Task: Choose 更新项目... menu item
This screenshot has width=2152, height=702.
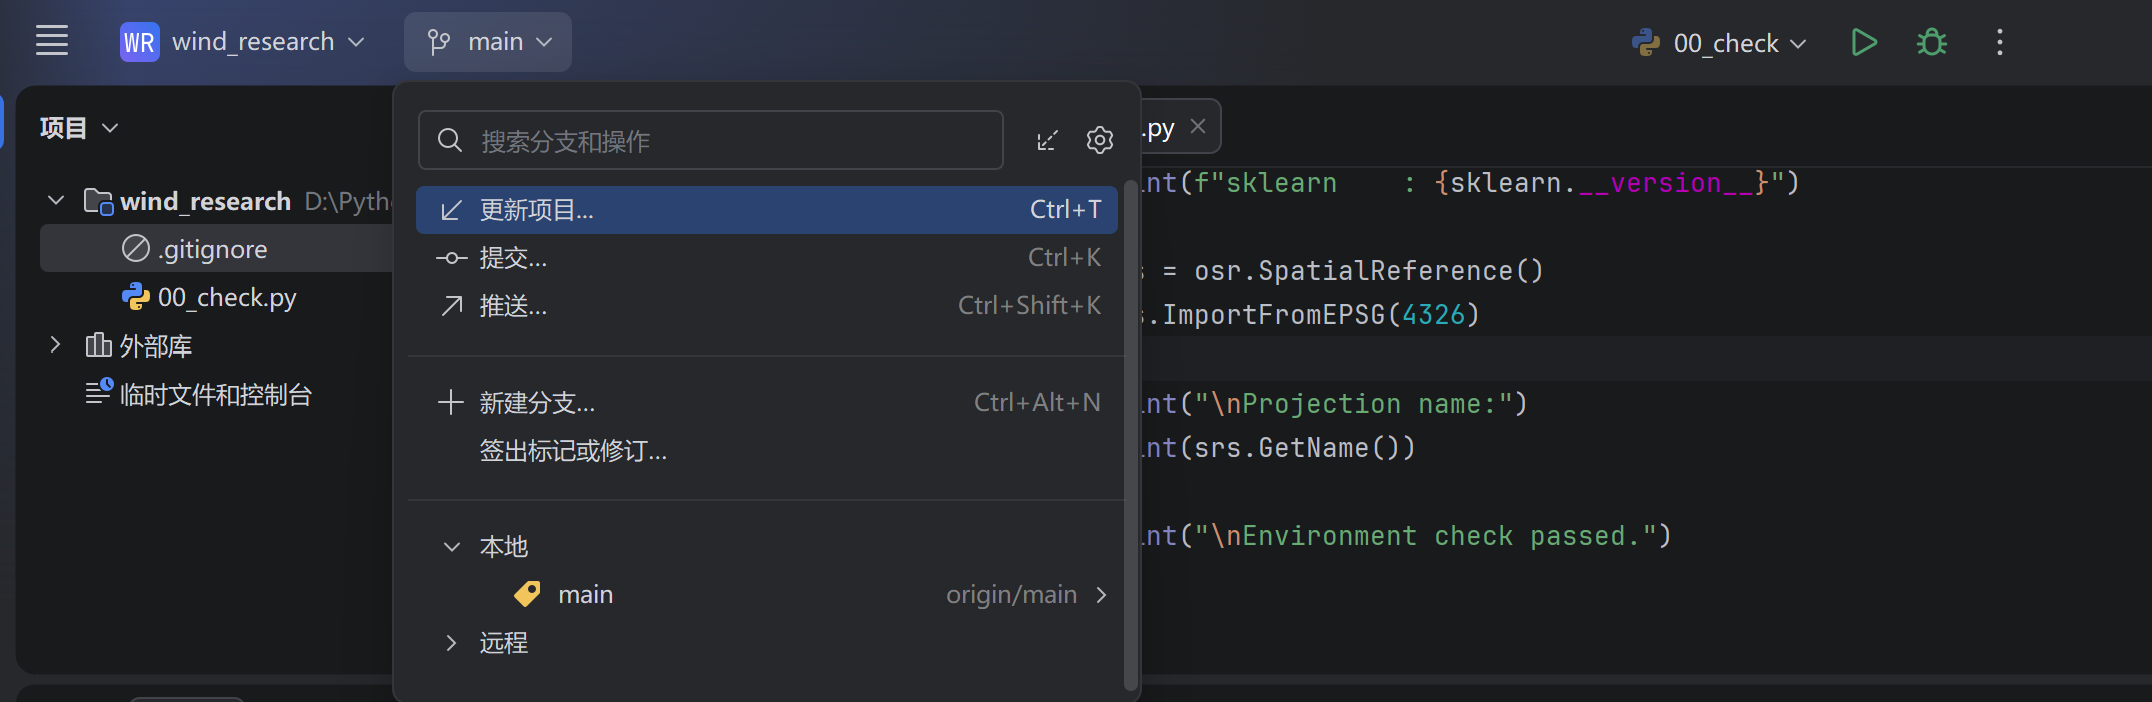Action: [766, 210]
